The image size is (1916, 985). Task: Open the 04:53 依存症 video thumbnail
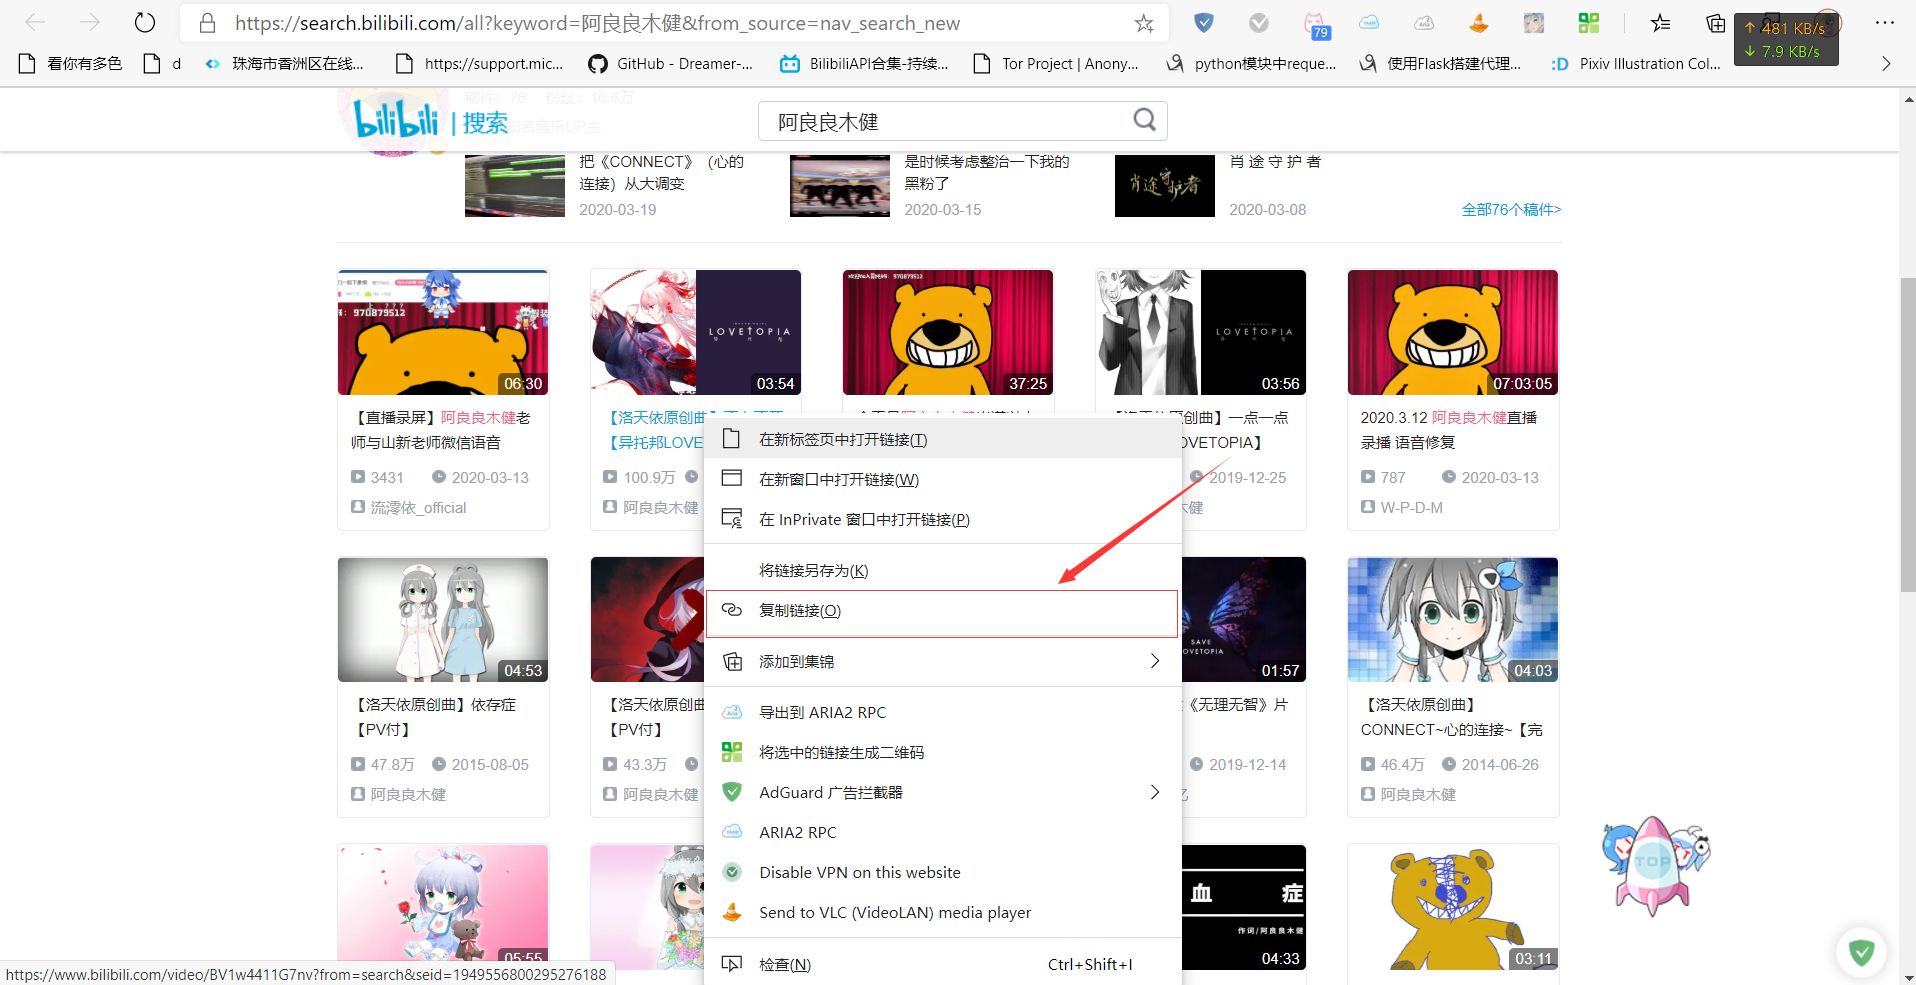pyautogui.click(x=443, y=619)
